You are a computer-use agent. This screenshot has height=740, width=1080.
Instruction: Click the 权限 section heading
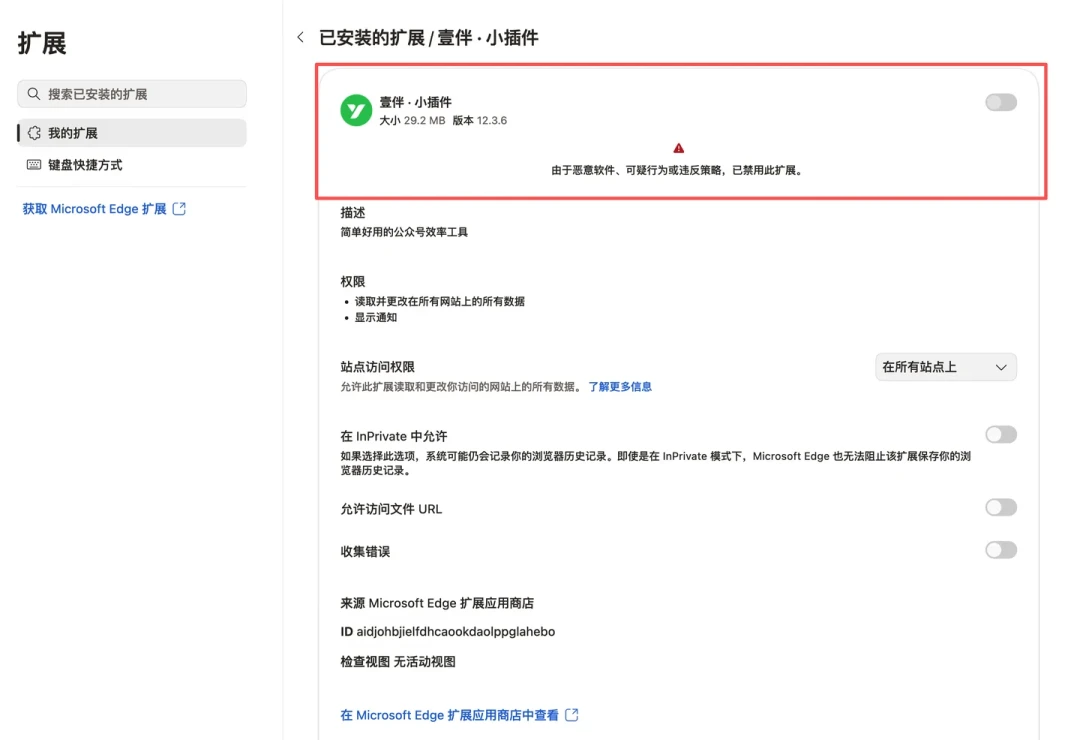click(x=353, y=282)
